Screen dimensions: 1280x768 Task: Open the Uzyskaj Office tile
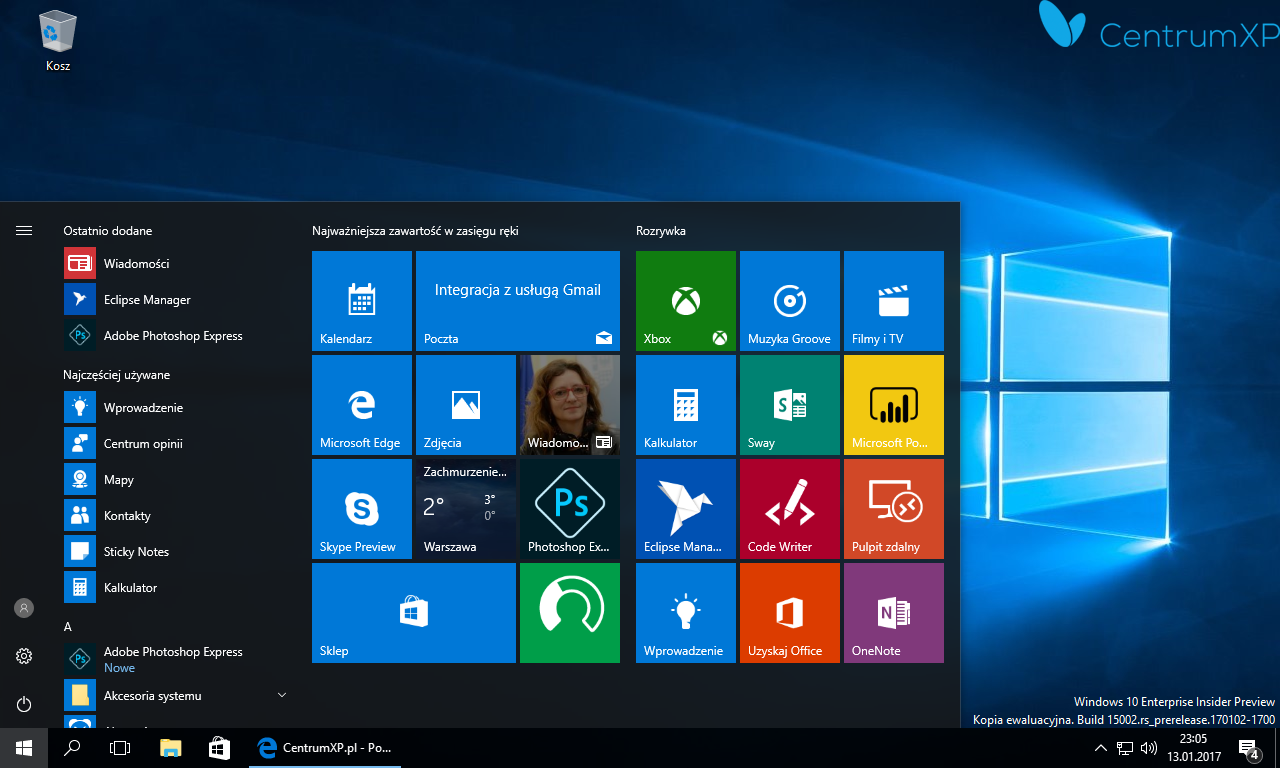tap(790, 613)
